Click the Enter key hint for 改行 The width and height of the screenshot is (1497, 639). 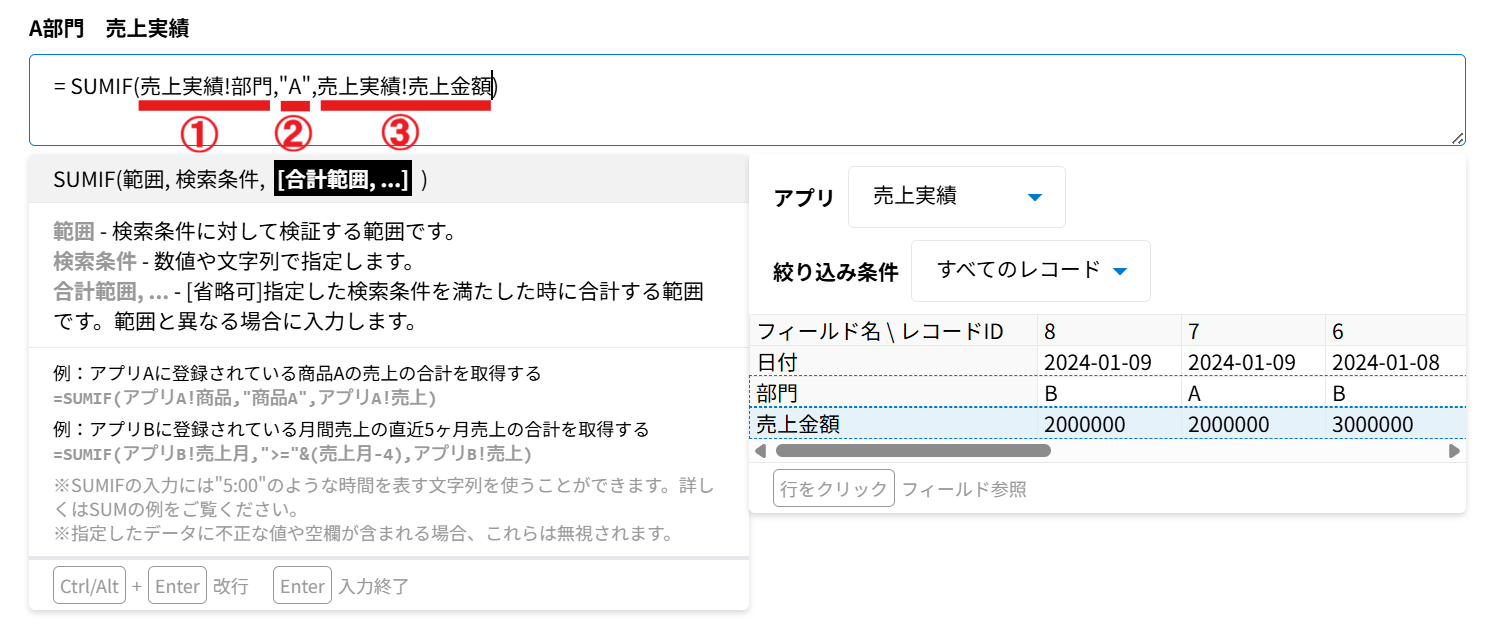click(x=177, y=586)
